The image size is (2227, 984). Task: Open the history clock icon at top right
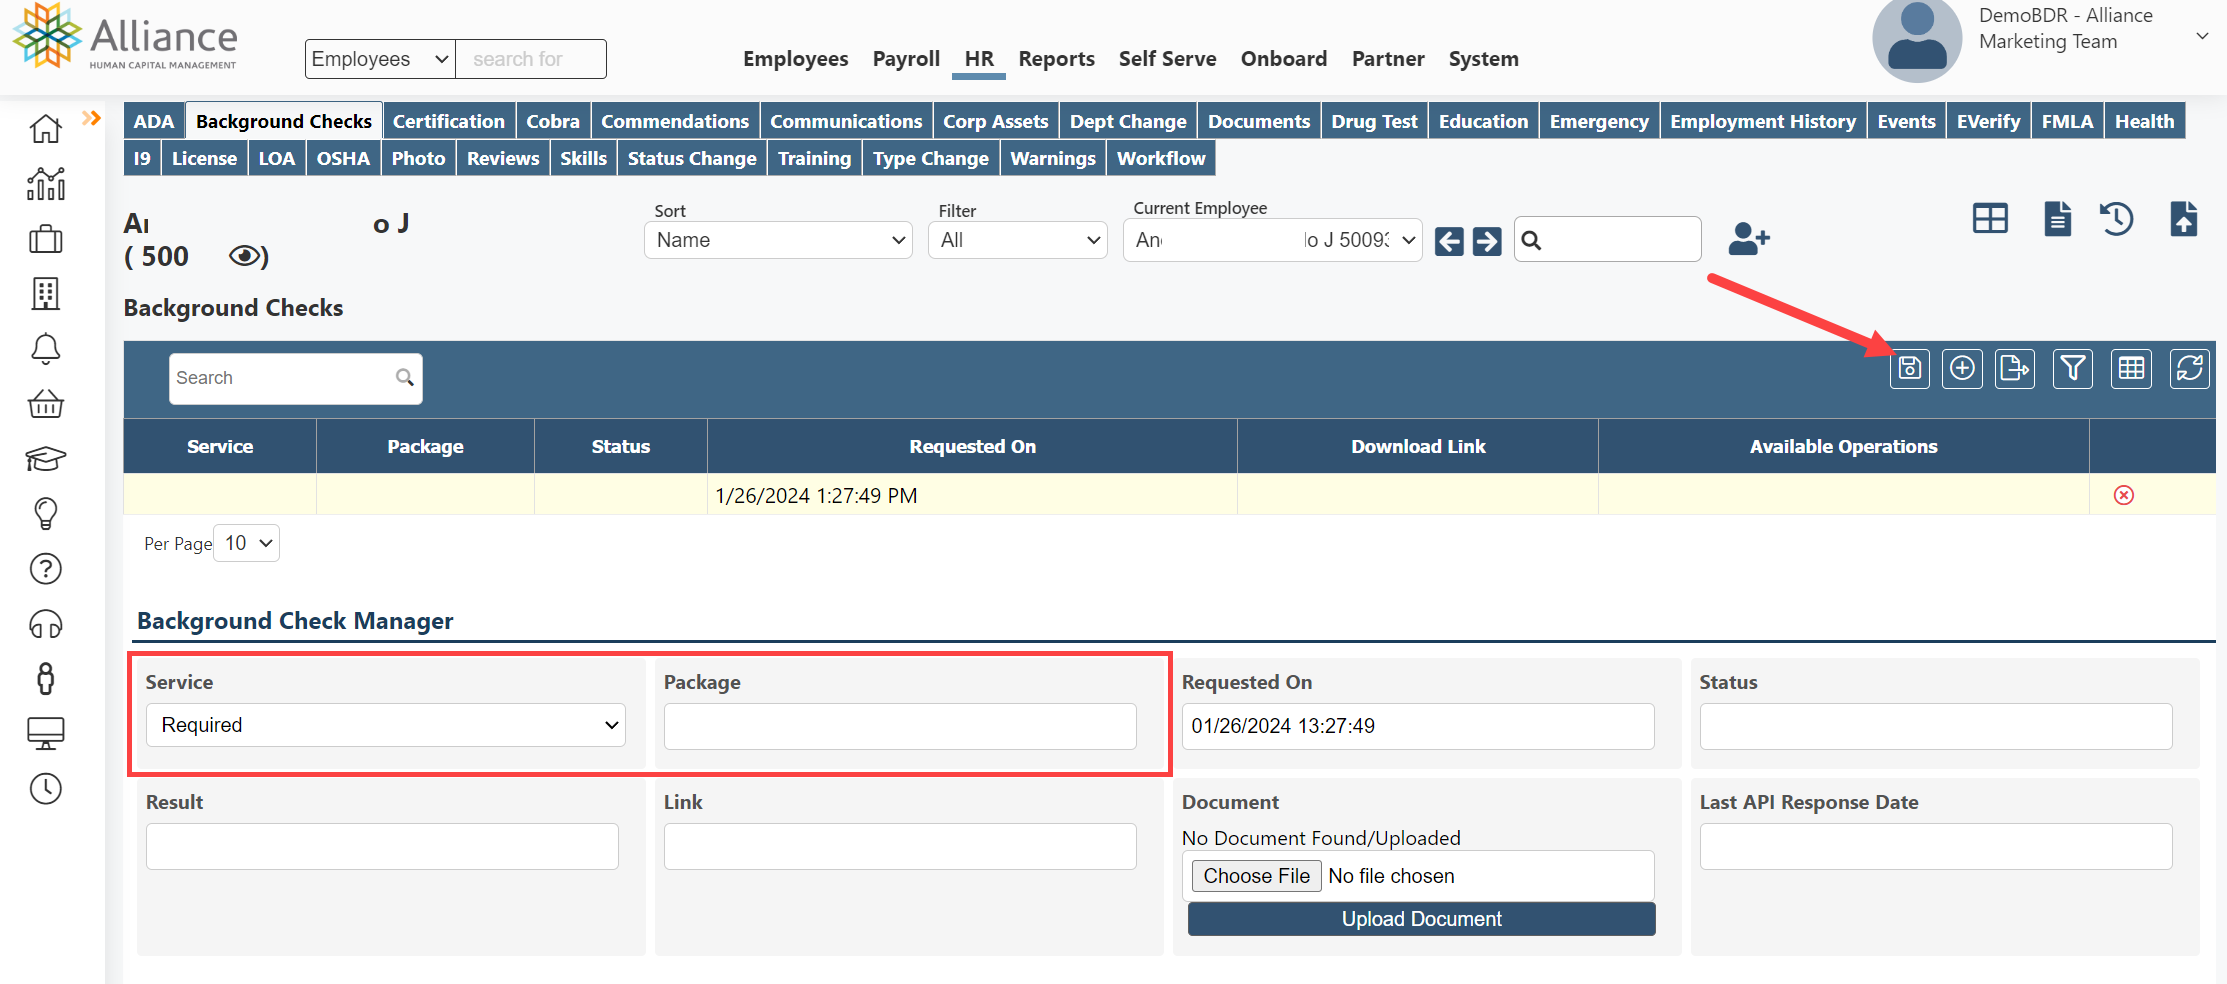2117,219
